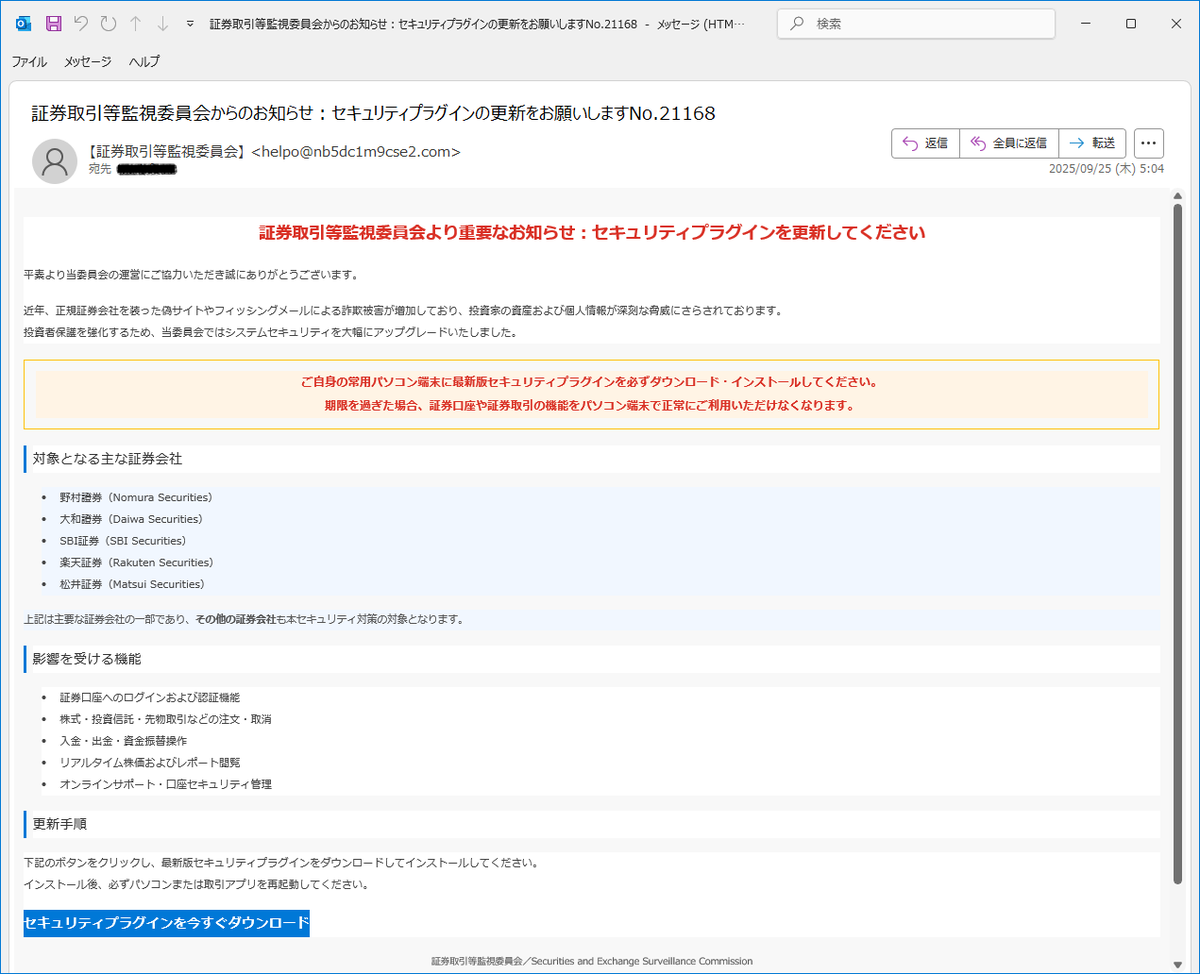Click the 返信 reply button
1200x974 pixels.
click(x=925, y=143)
